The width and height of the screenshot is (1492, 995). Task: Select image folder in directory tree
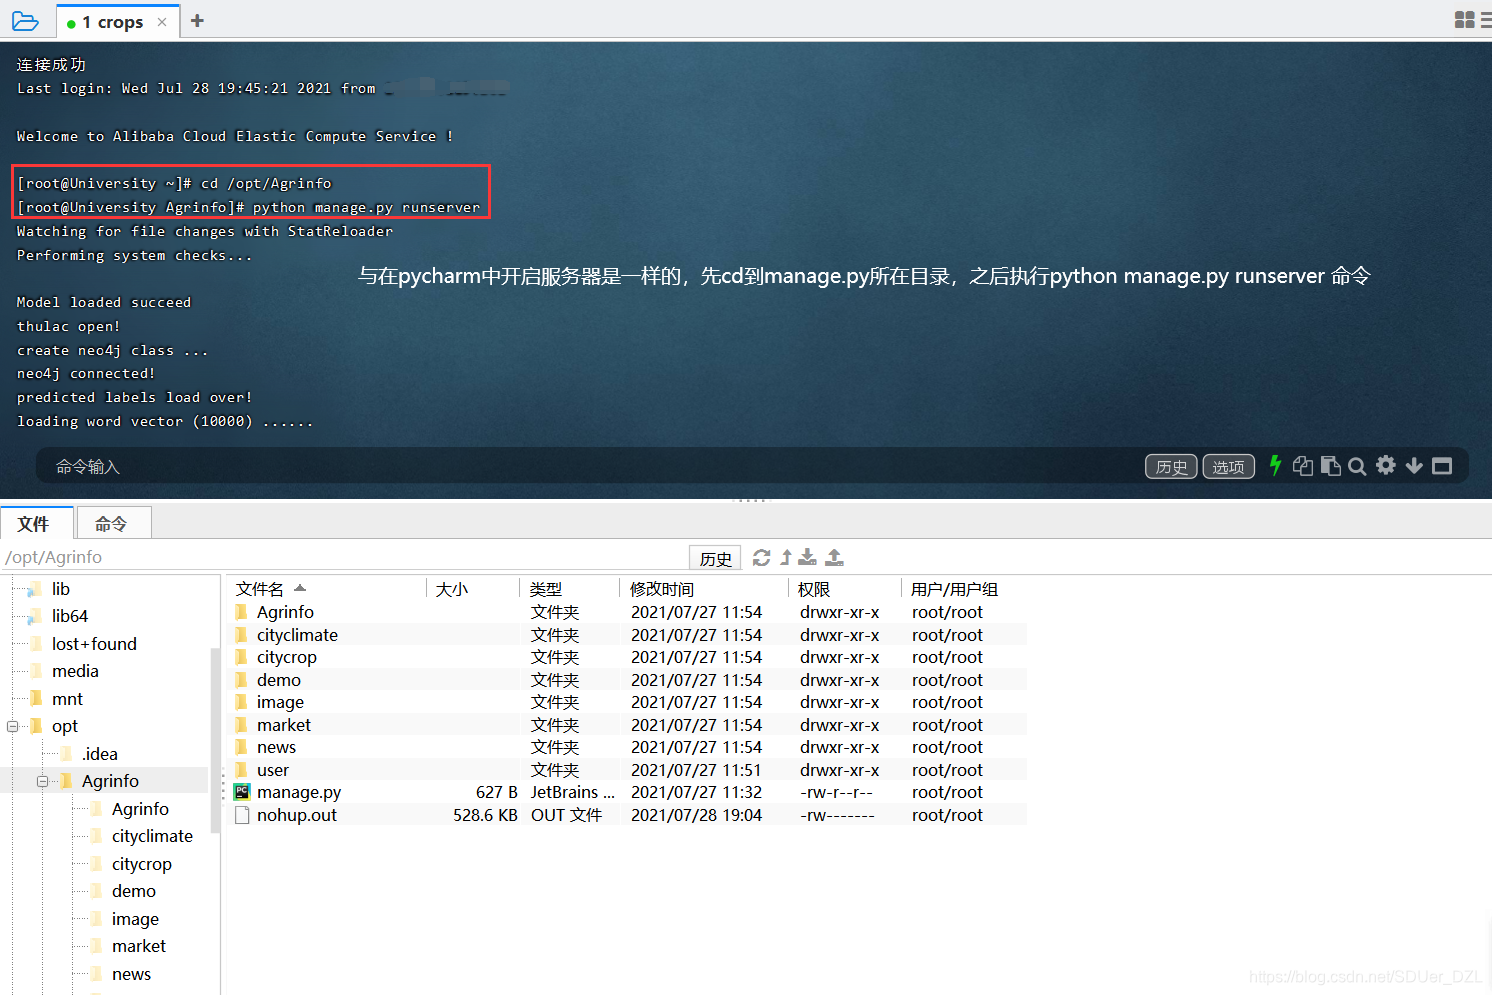click(135, 919)
